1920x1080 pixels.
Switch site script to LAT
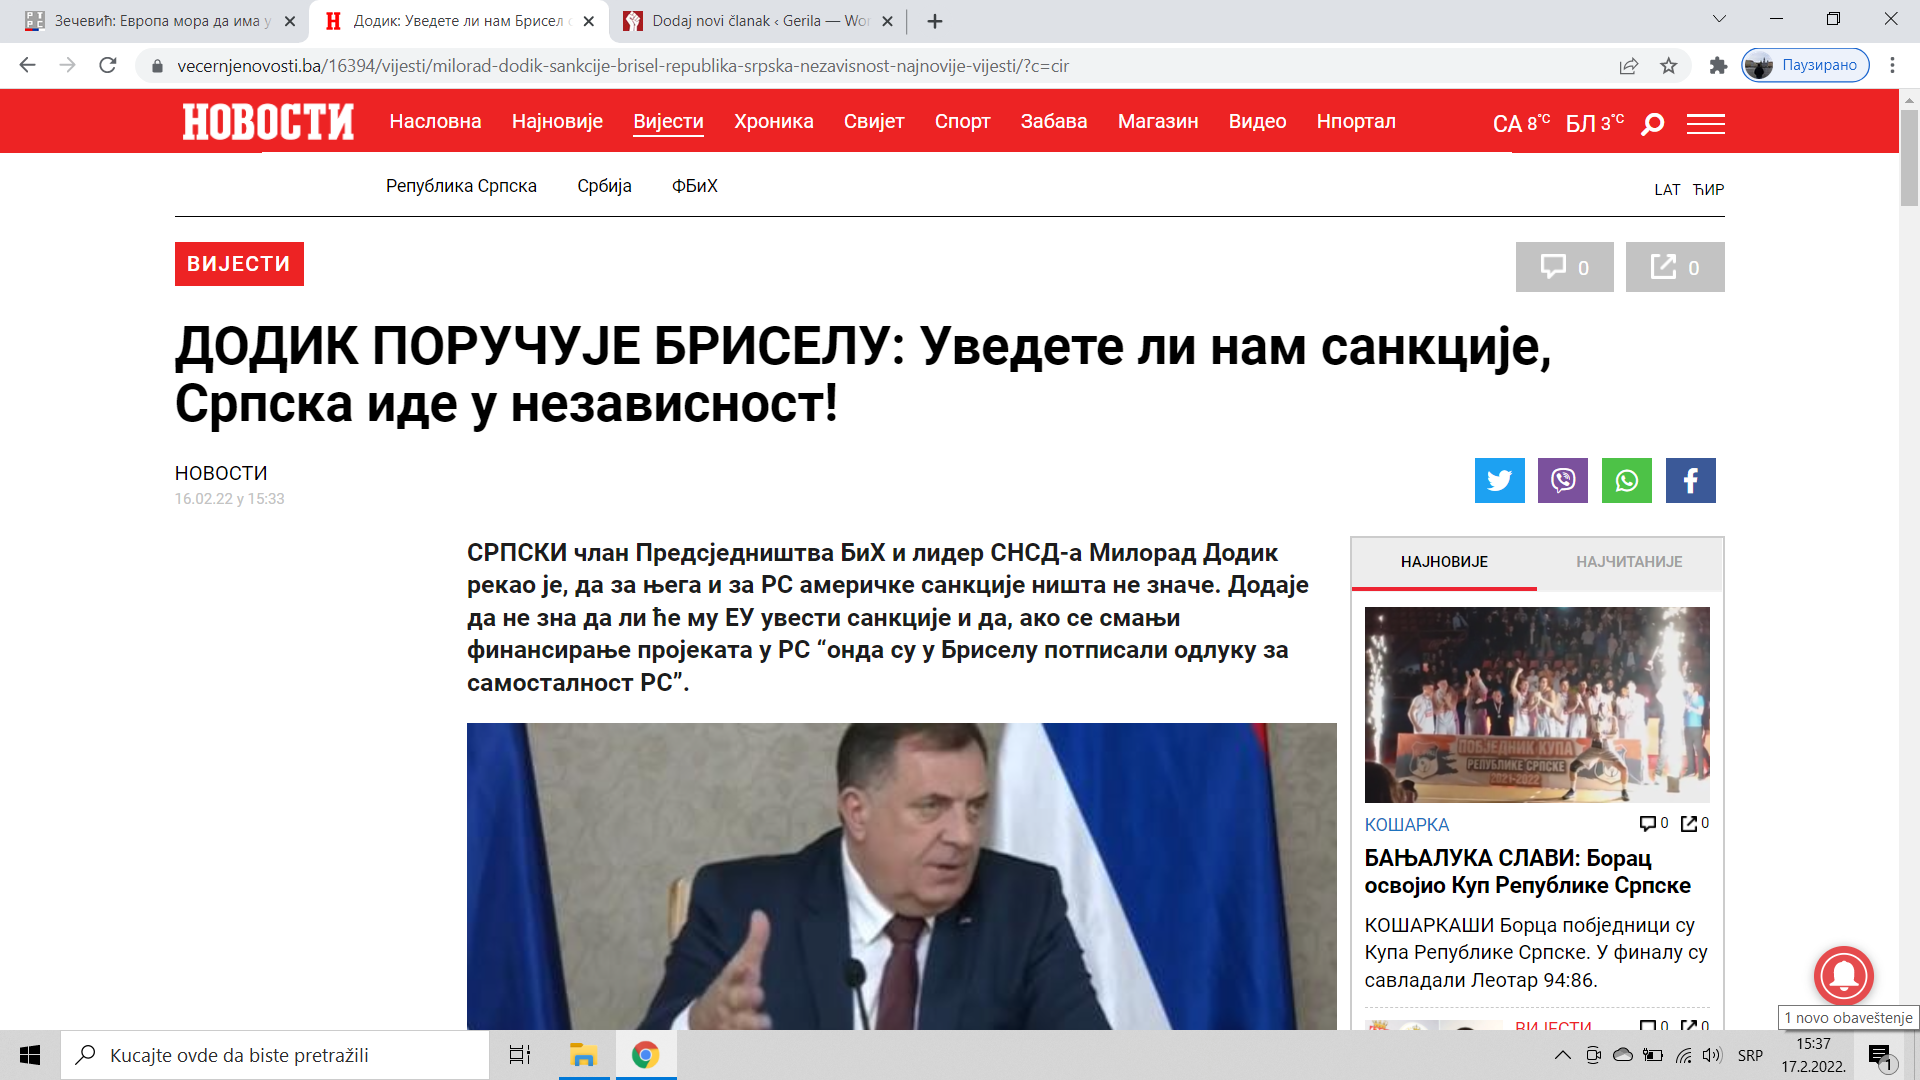pos(1667,190)
